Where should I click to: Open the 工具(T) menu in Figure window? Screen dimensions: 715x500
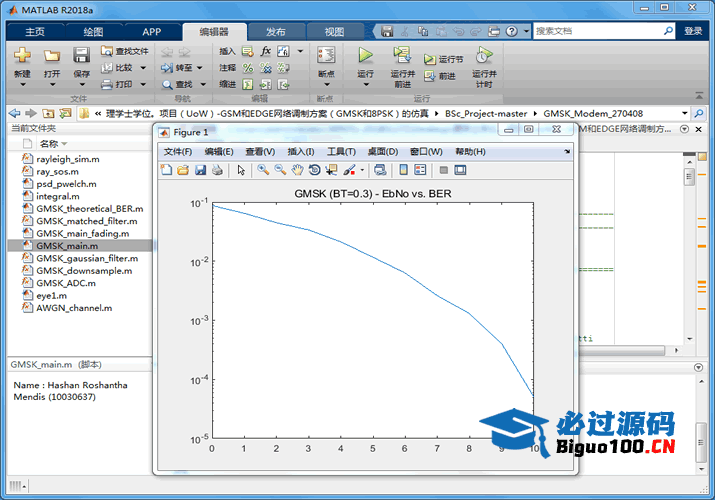click(x=342, y=152)
